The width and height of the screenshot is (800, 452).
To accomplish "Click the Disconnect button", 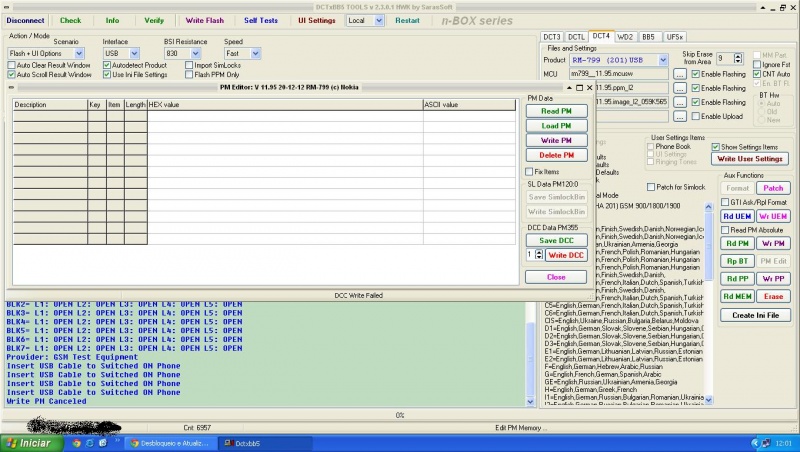I will (x=26, y=20).
